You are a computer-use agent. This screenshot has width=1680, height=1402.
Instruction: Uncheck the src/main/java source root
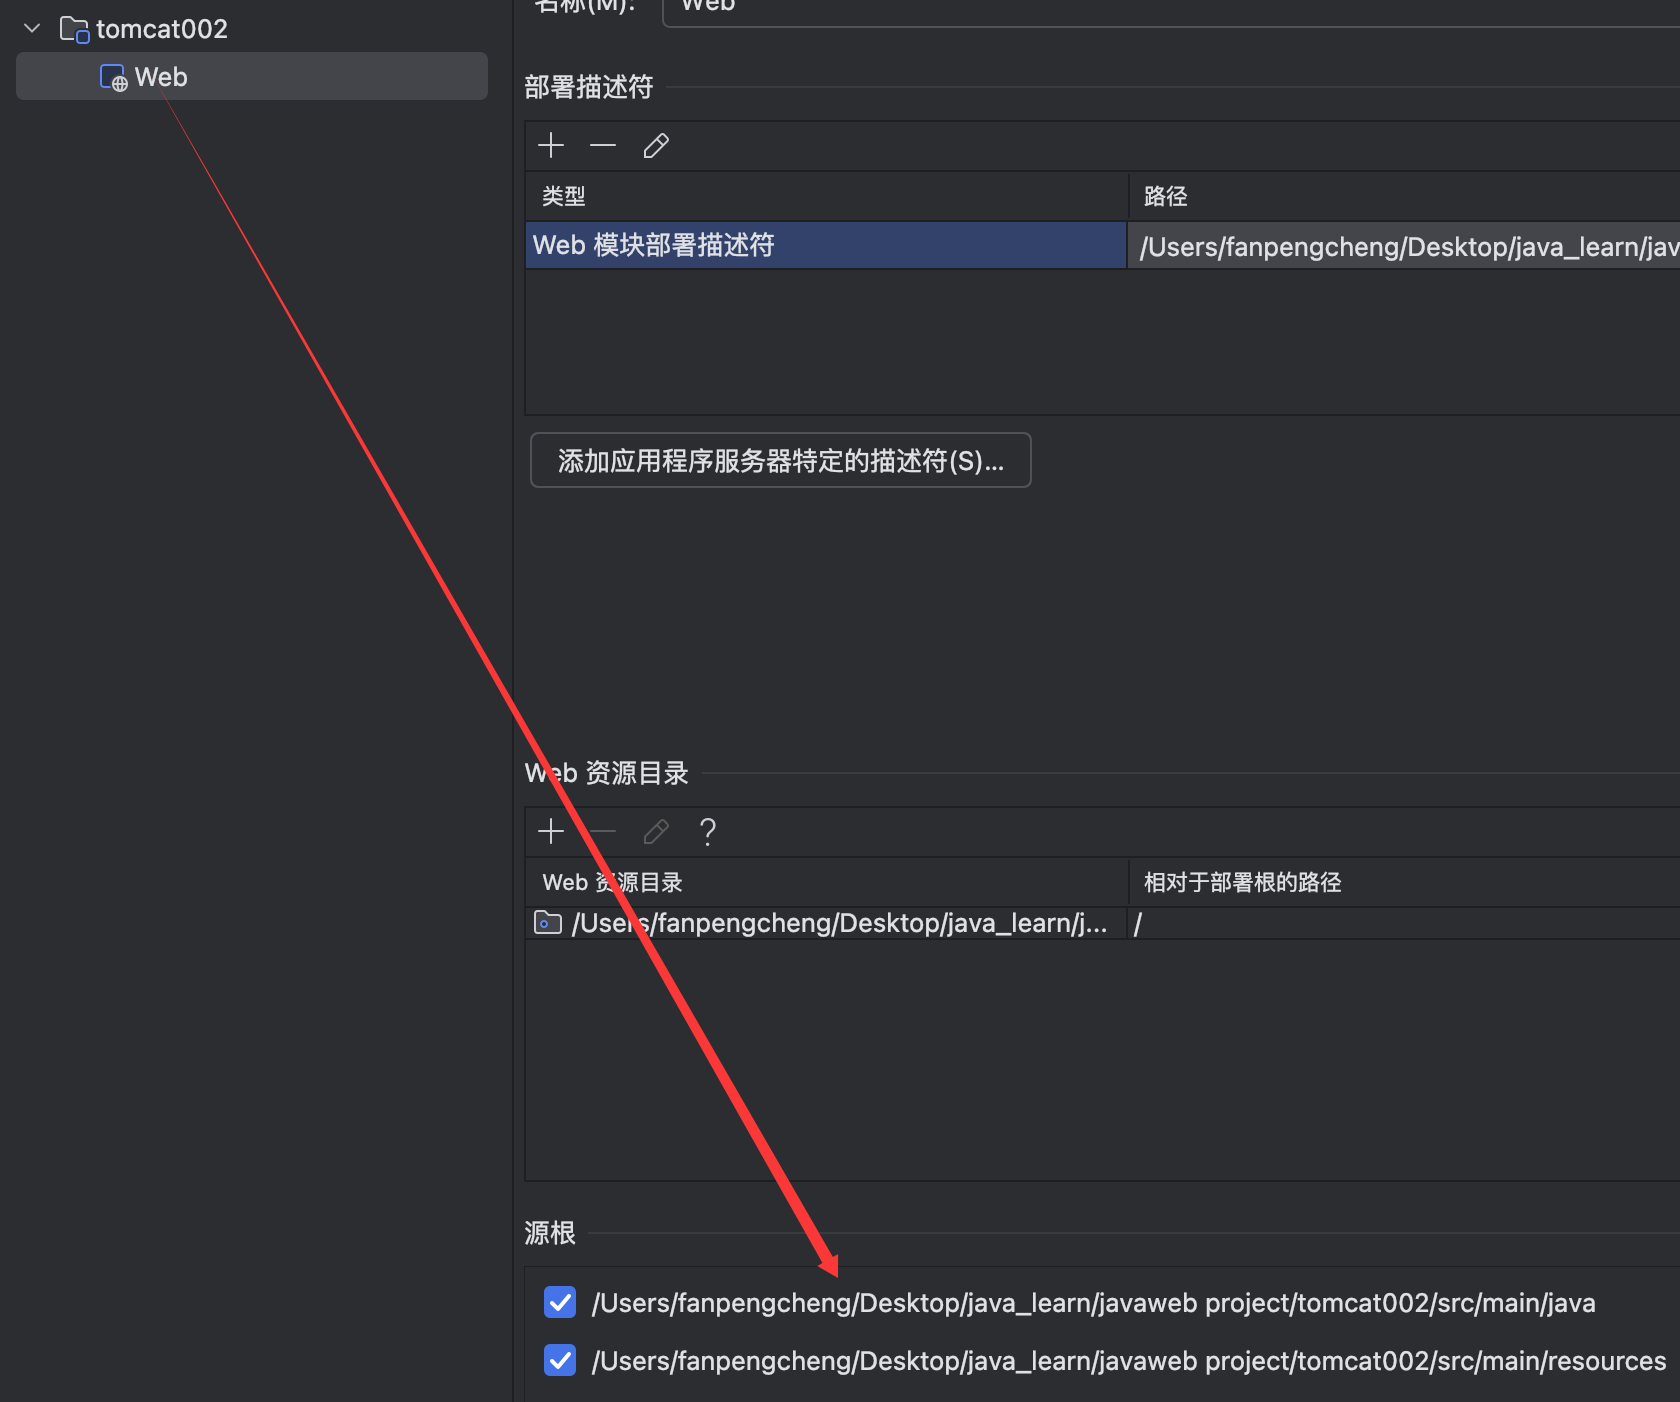click(x=560, y=1302)
